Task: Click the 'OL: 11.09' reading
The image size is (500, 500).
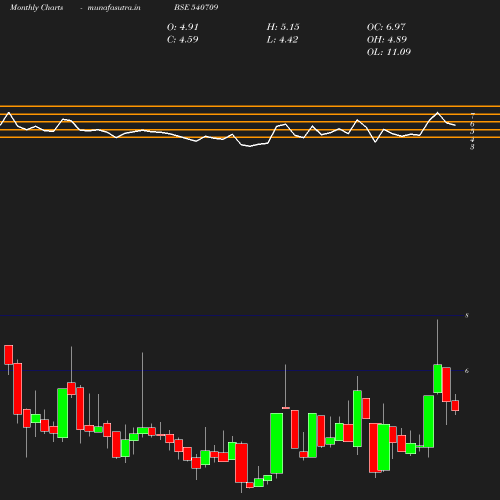Action: [389, 52]
